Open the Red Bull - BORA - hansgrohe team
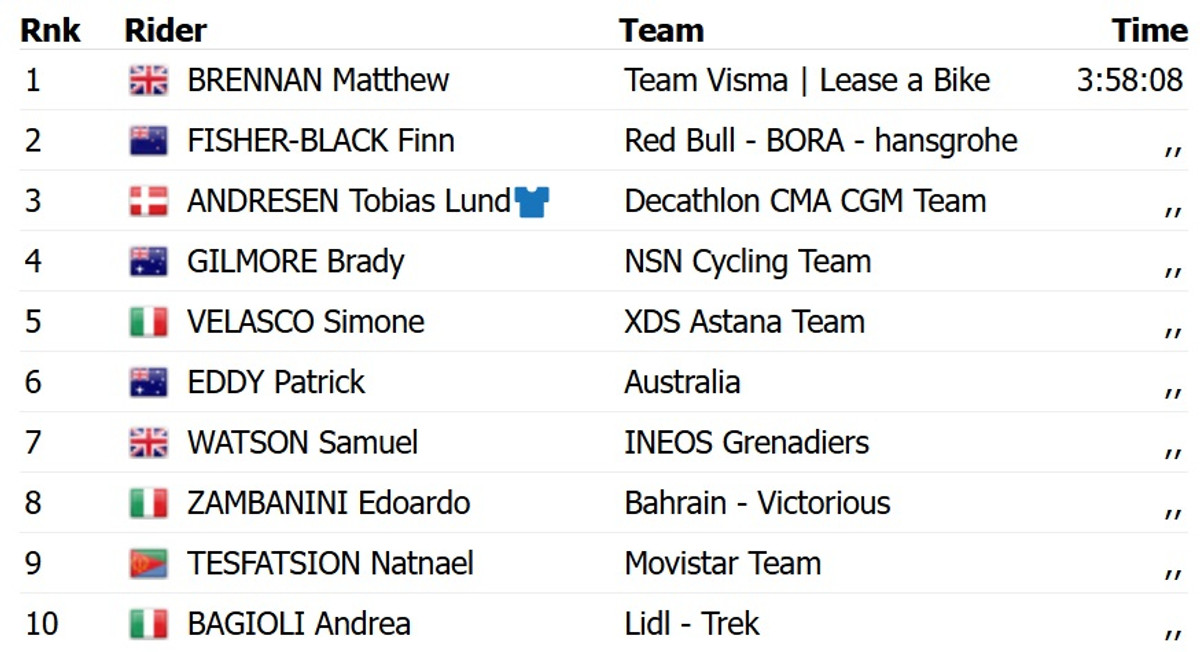Viewport: 1200px width, 652px height. click(x=820, y=141)
